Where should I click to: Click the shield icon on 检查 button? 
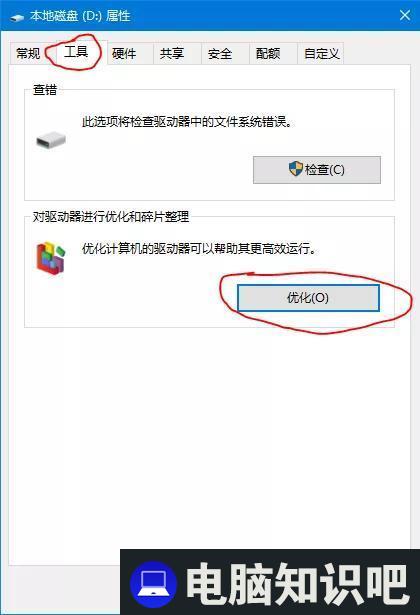296,169
